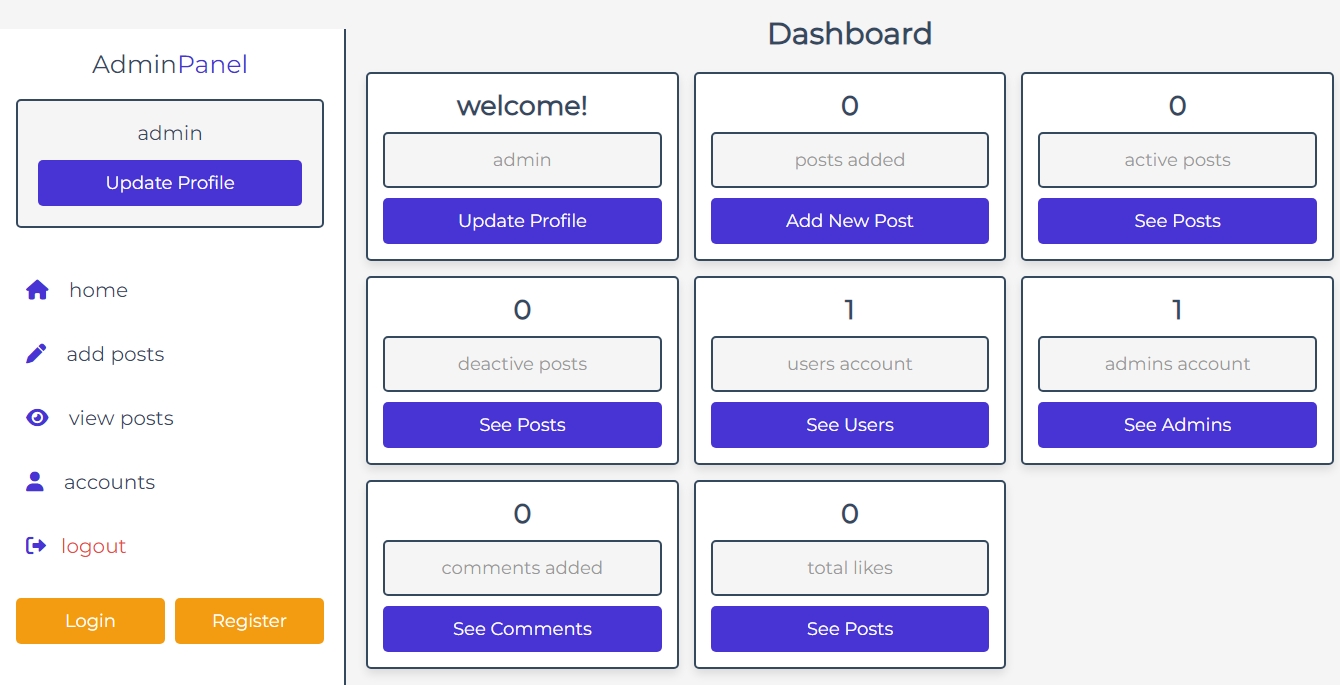This screenshot has height=685, width=1340.
Task: Click the AdminPanel logo text
Action: click(x=170, y=65)
